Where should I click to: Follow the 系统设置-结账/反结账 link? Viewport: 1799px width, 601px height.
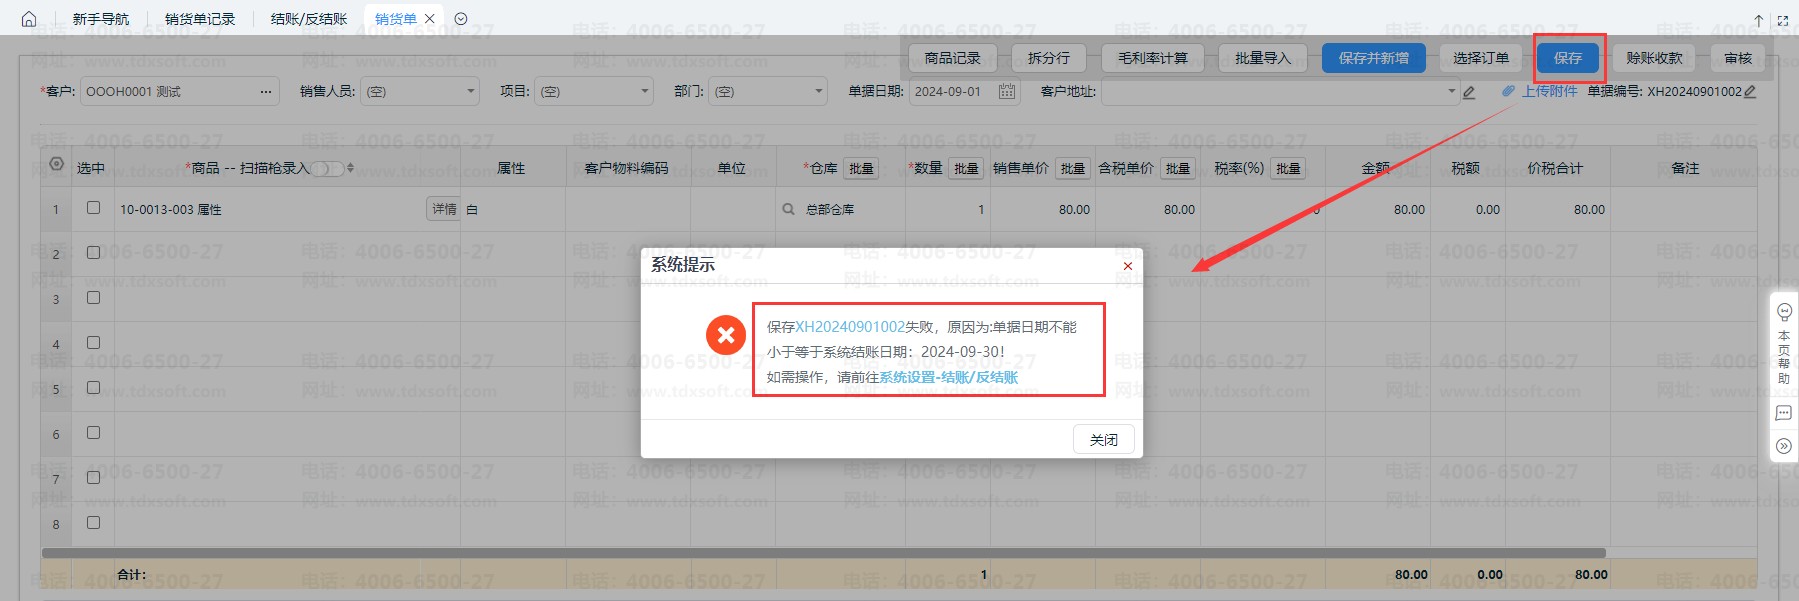pos(948,377)
